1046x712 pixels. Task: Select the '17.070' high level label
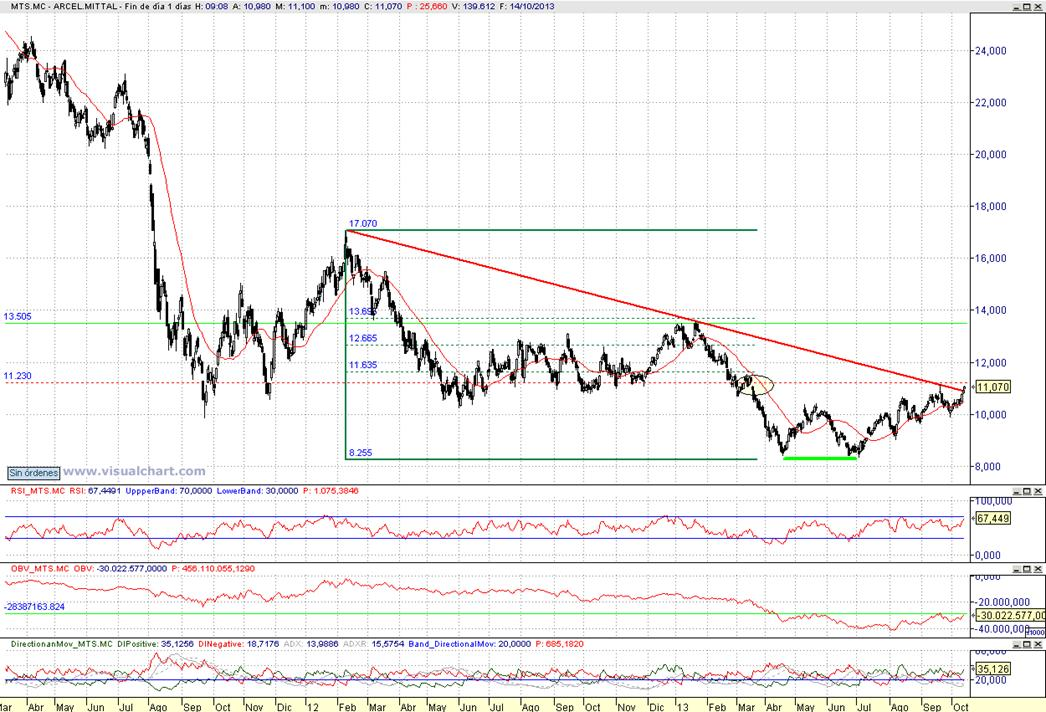click(363, 224)
